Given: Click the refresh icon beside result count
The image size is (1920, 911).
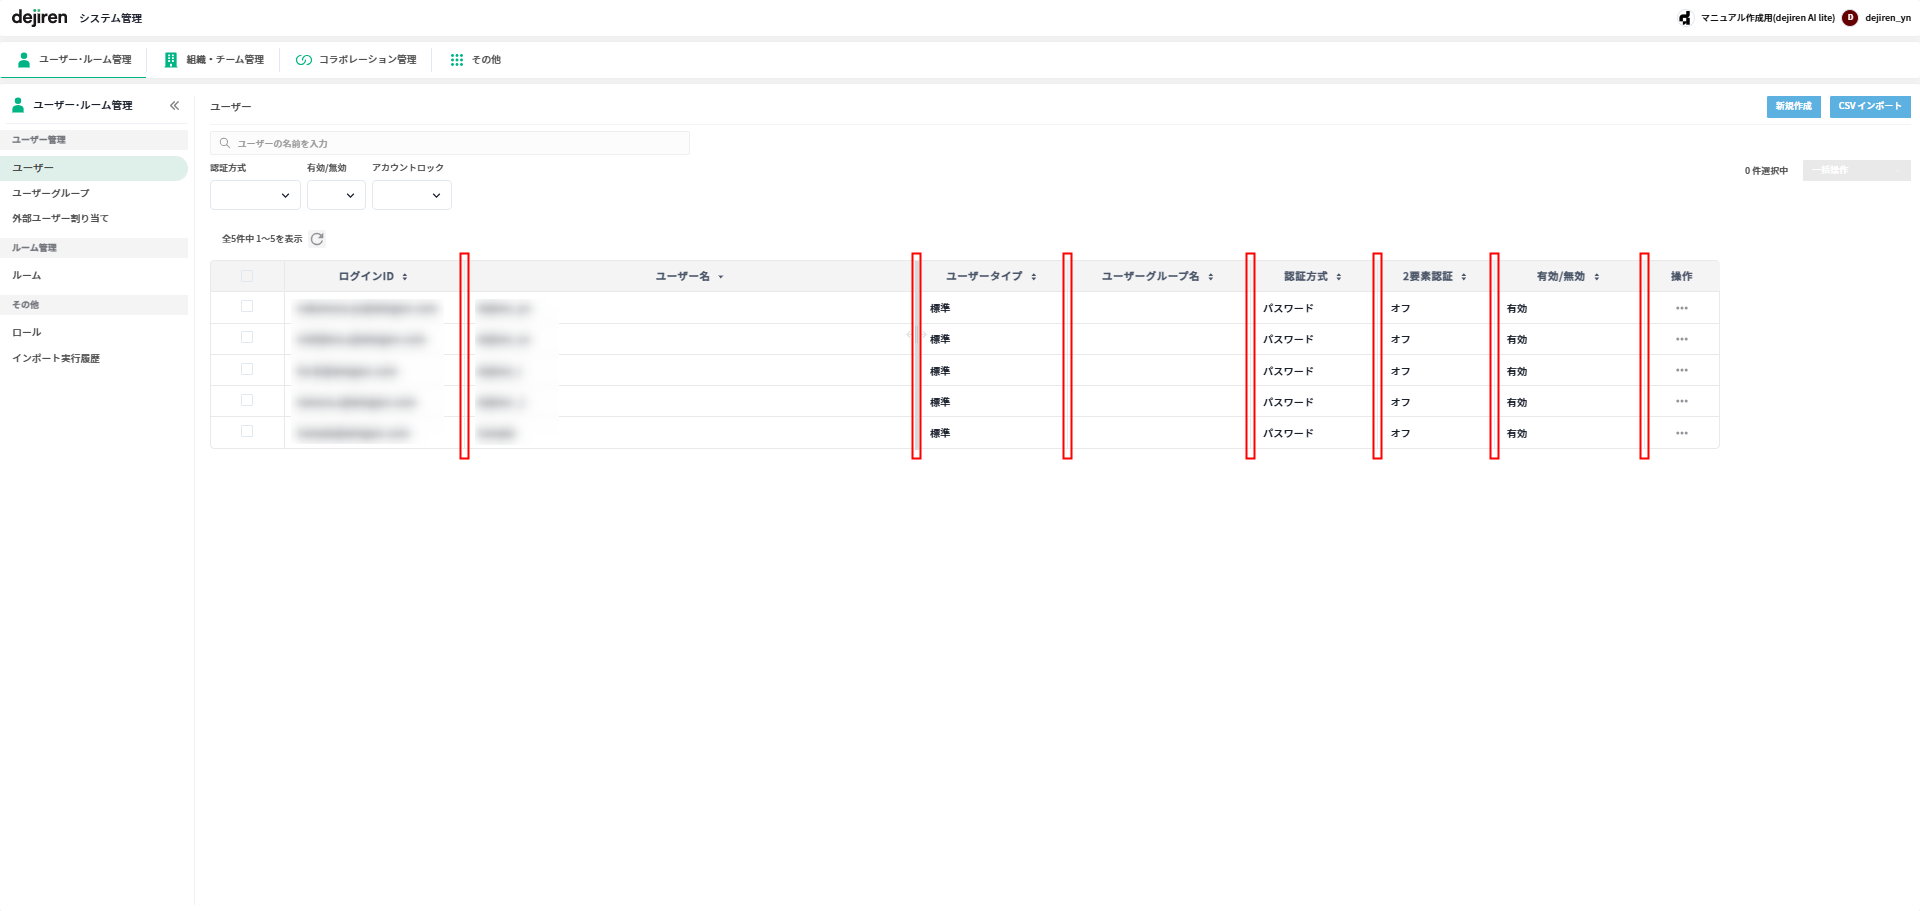Looking at the screenshot, I should click(317, 239).
